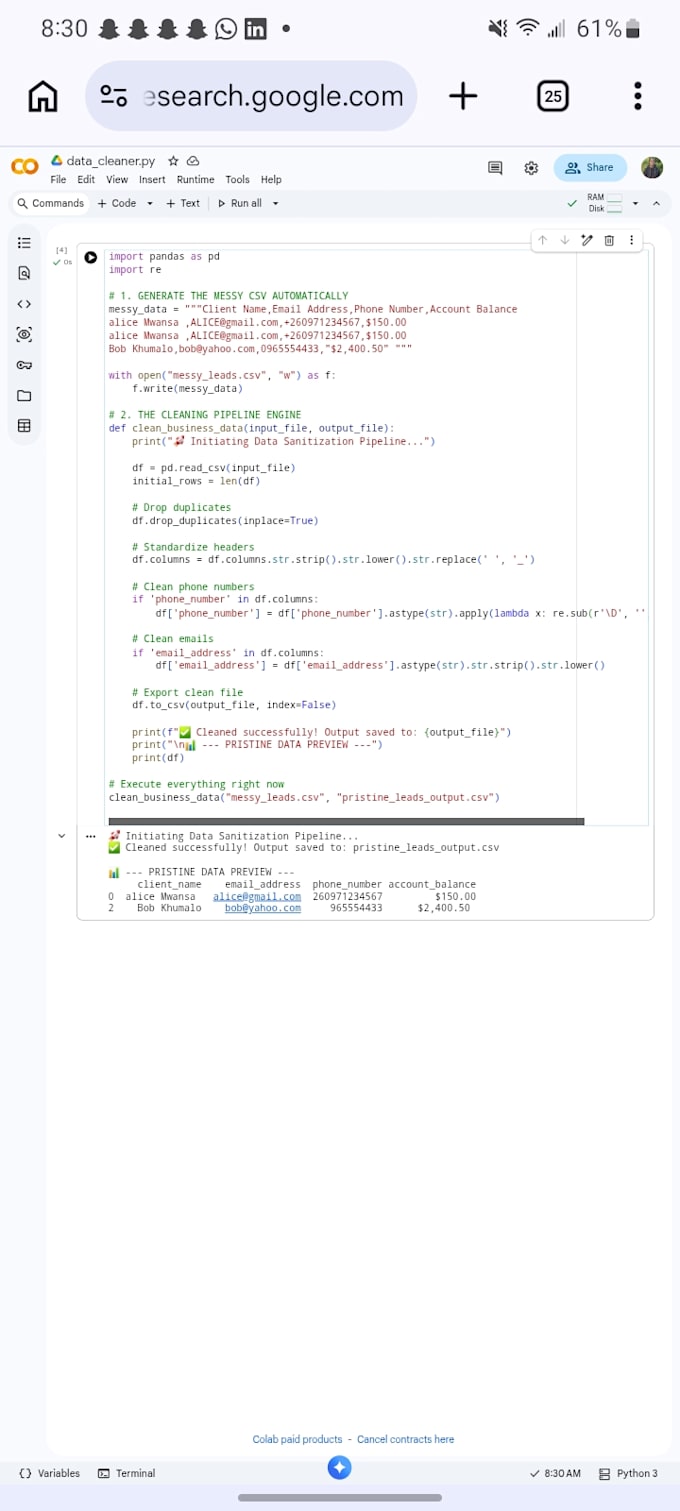Image resolution: width=680 pixels, height=1511 pixels.
Task: Click alice@gmail.com link in output
Action: pyautogui.click(x=257, y=897)
